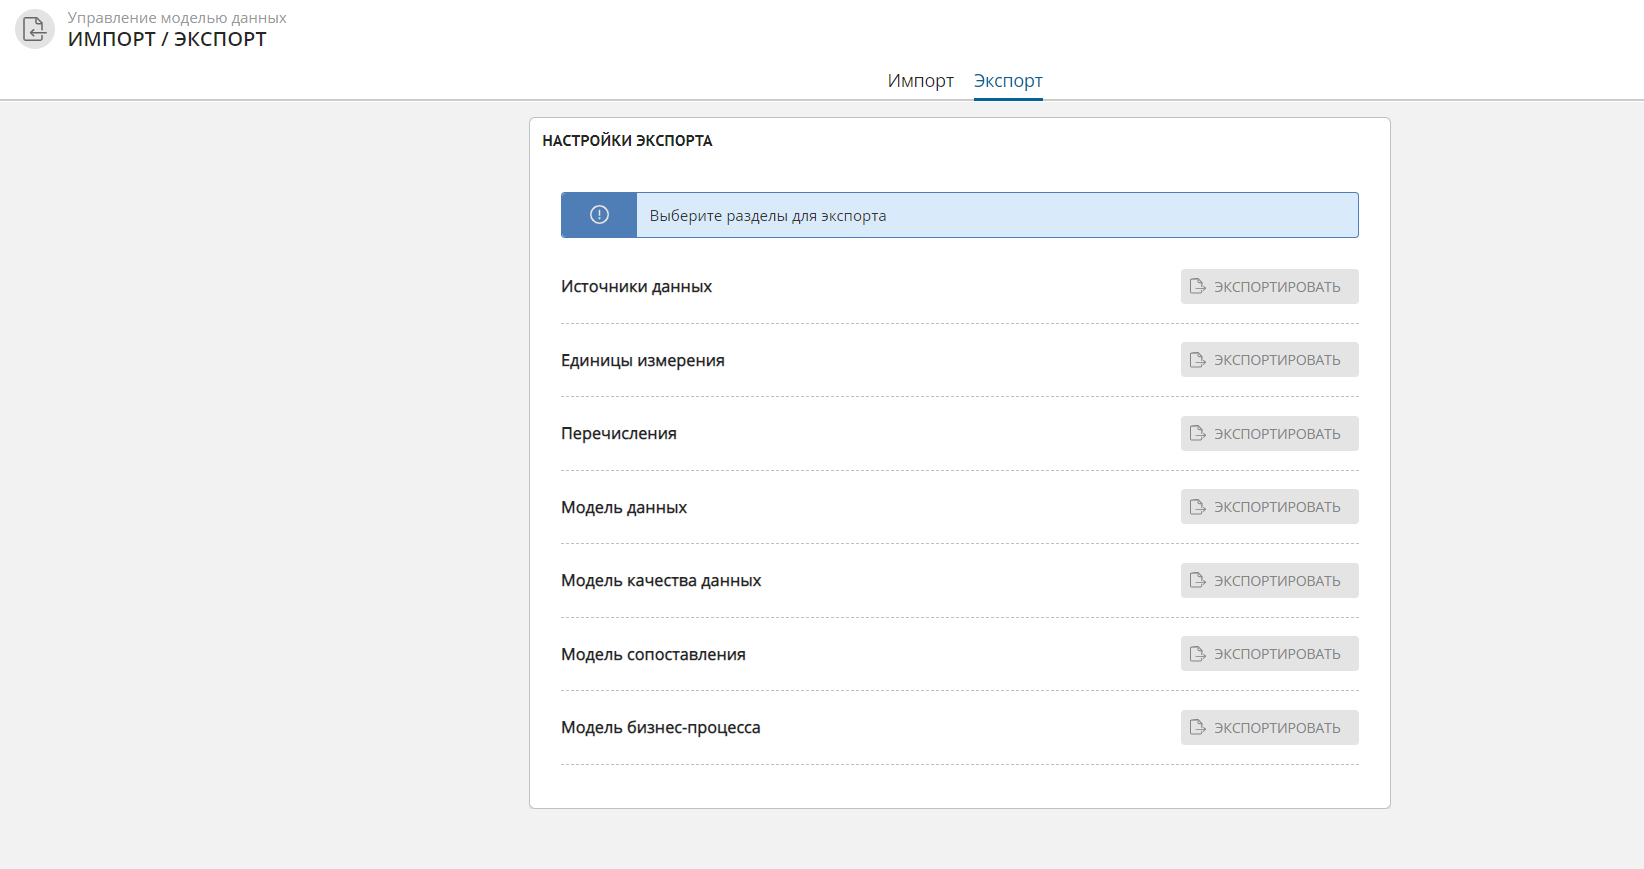Export Модель бизнес-процесса section
The height and width of the screenshot is (869, 1644).
point(1269,728)
